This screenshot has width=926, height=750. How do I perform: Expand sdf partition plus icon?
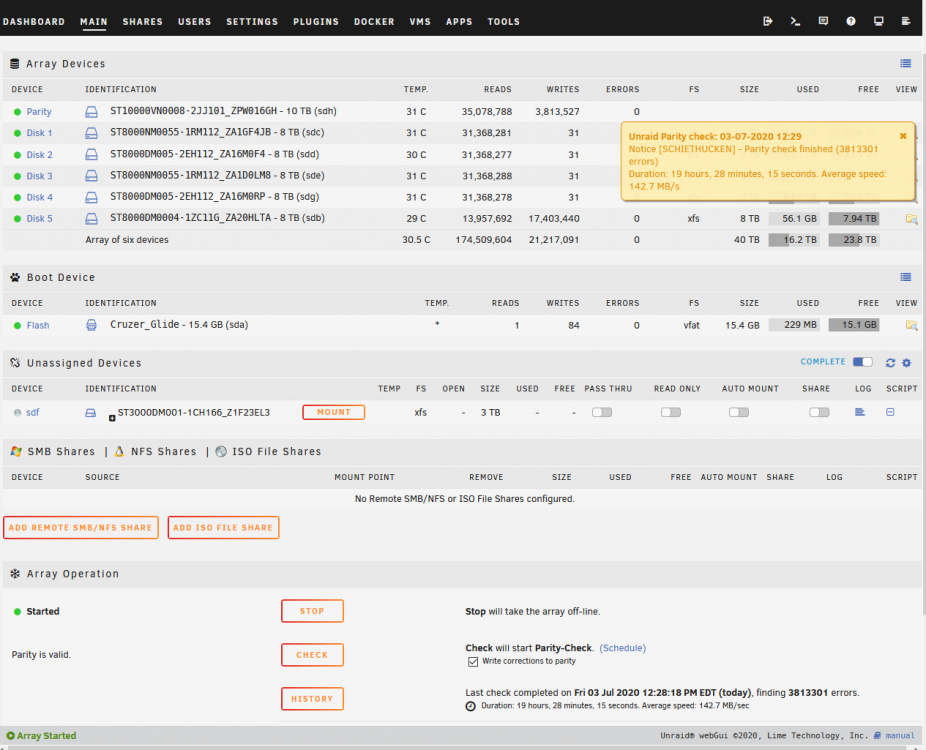tap(112, 418)
